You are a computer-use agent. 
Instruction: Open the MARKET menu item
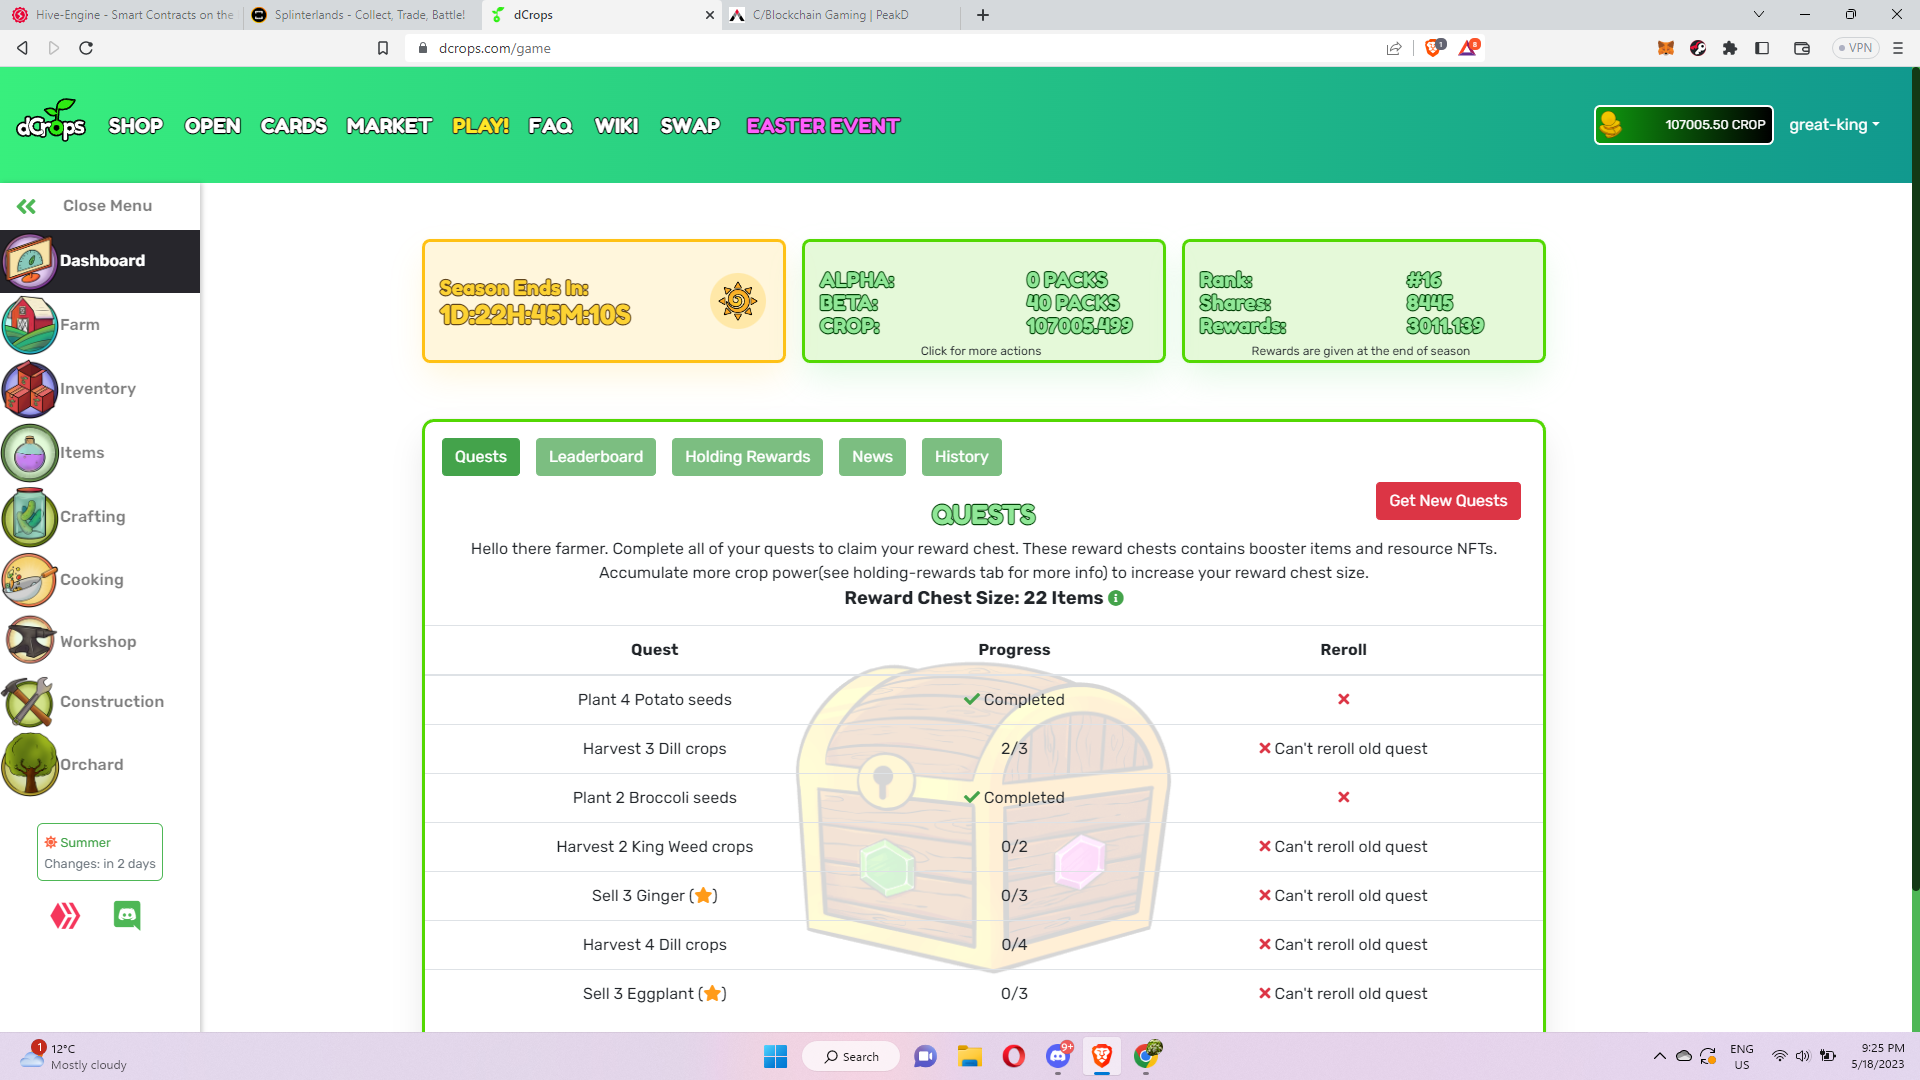click(x=389, y=126)
